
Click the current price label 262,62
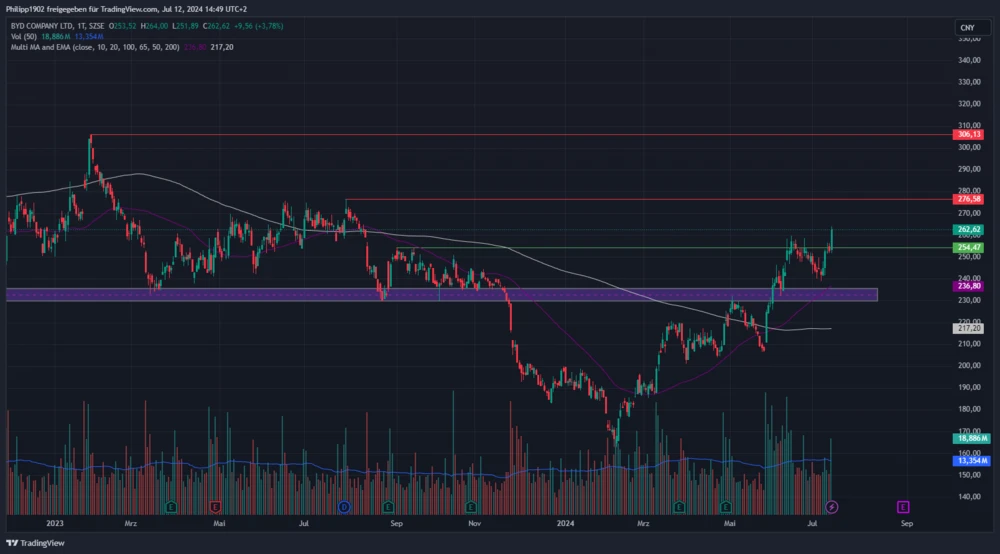968,229
